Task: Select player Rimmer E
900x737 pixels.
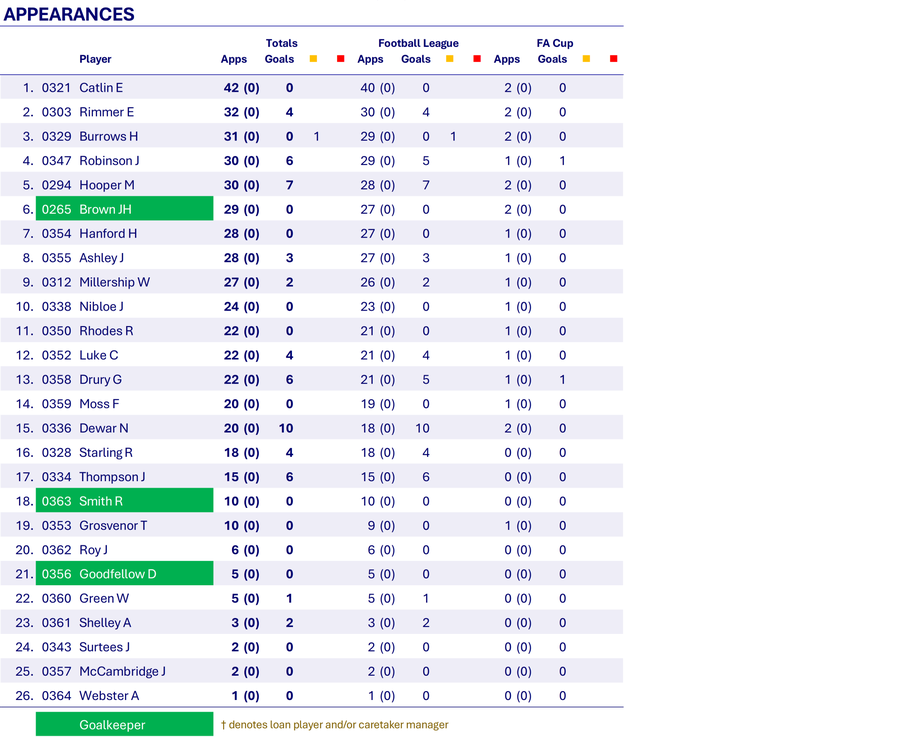Action: pos(106,112)
